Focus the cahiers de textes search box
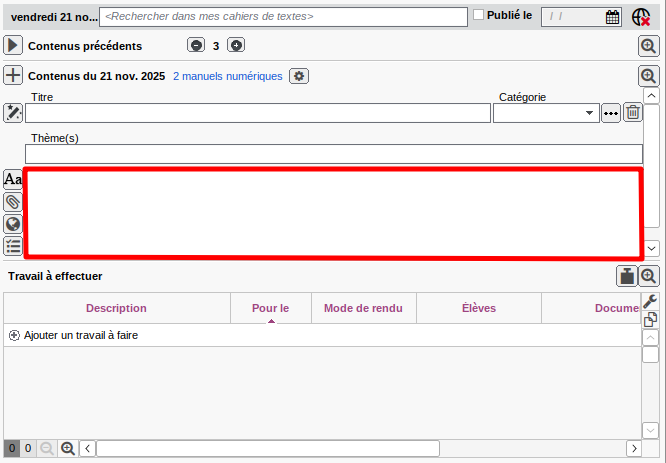This screenshot has width=666, height=463. (283, 17)
